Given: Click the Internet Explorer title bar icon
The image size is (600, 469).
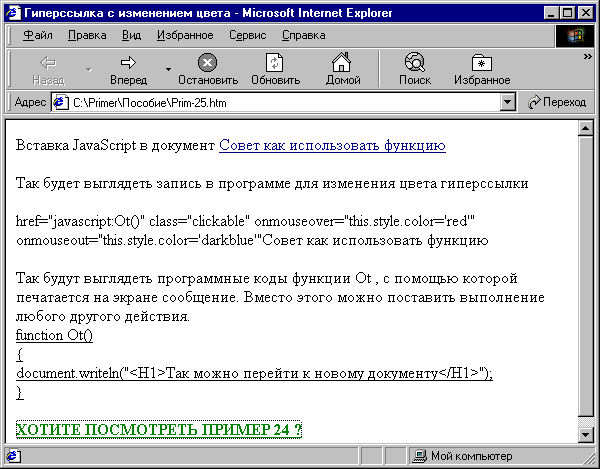Looking at the screenshot, I should click(14, 13).
